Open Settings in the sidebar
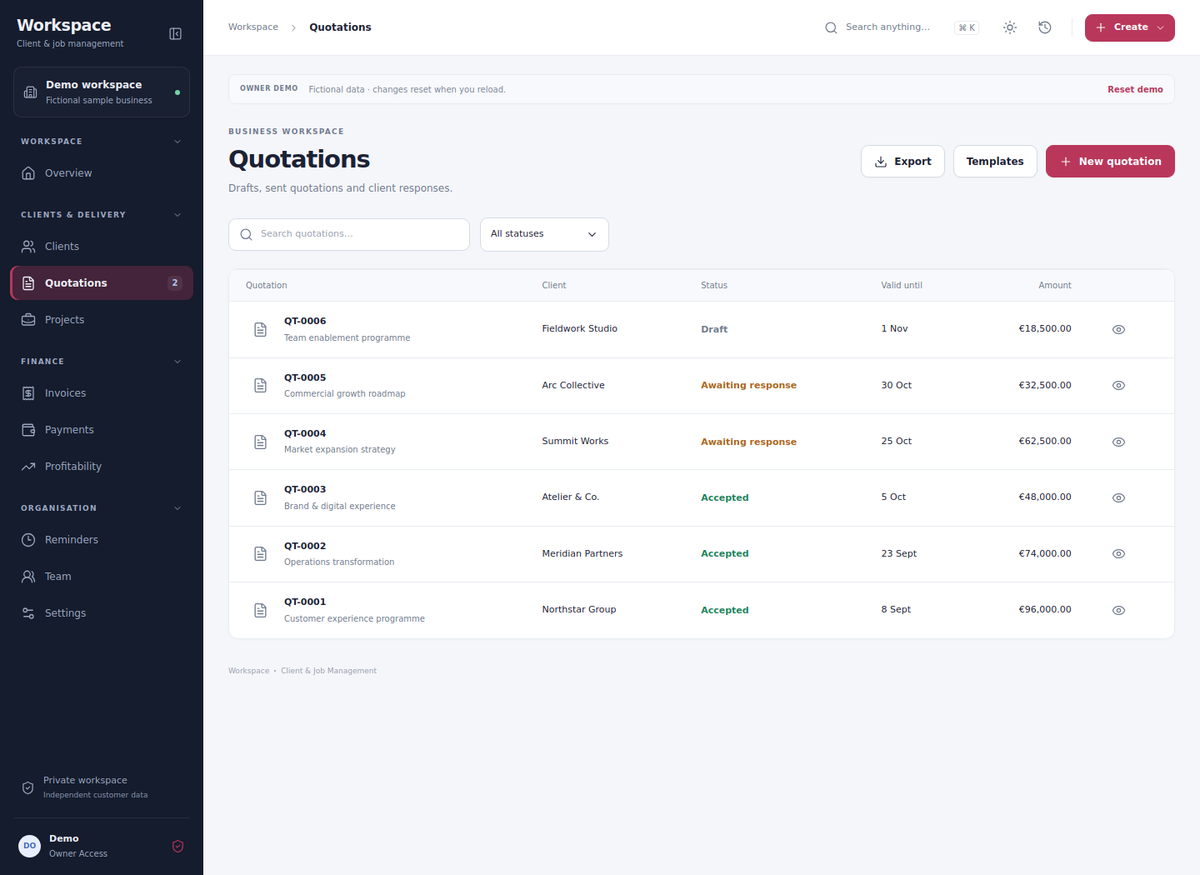 (101, 613)
